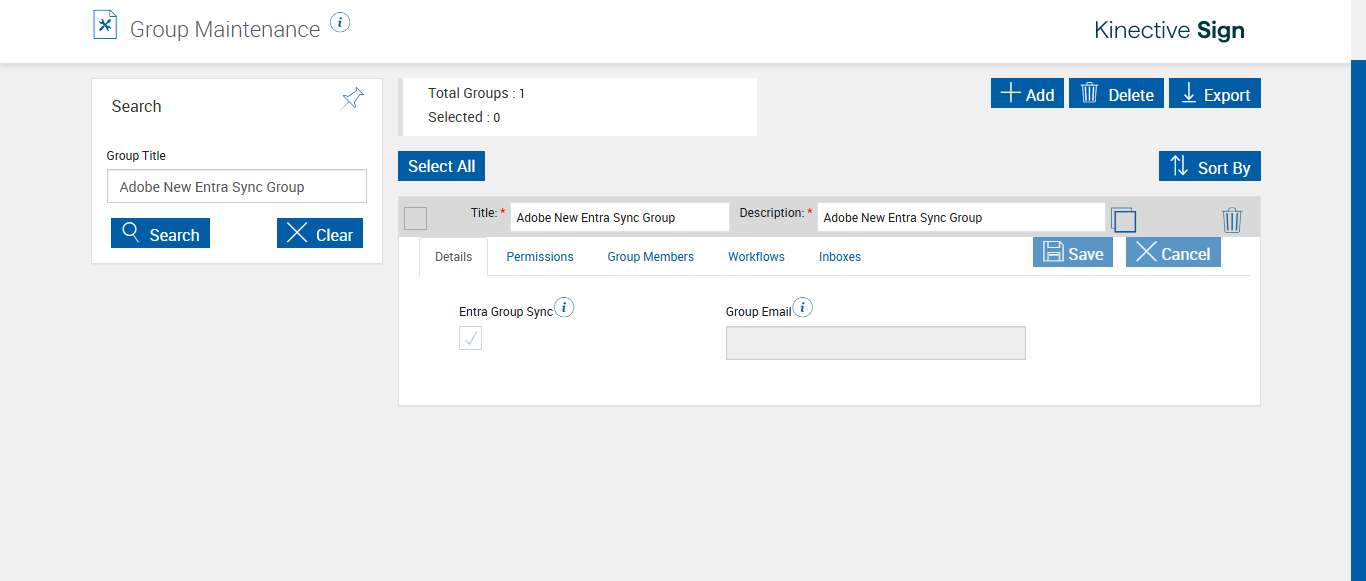Export the groups list

pos(1215,94)
